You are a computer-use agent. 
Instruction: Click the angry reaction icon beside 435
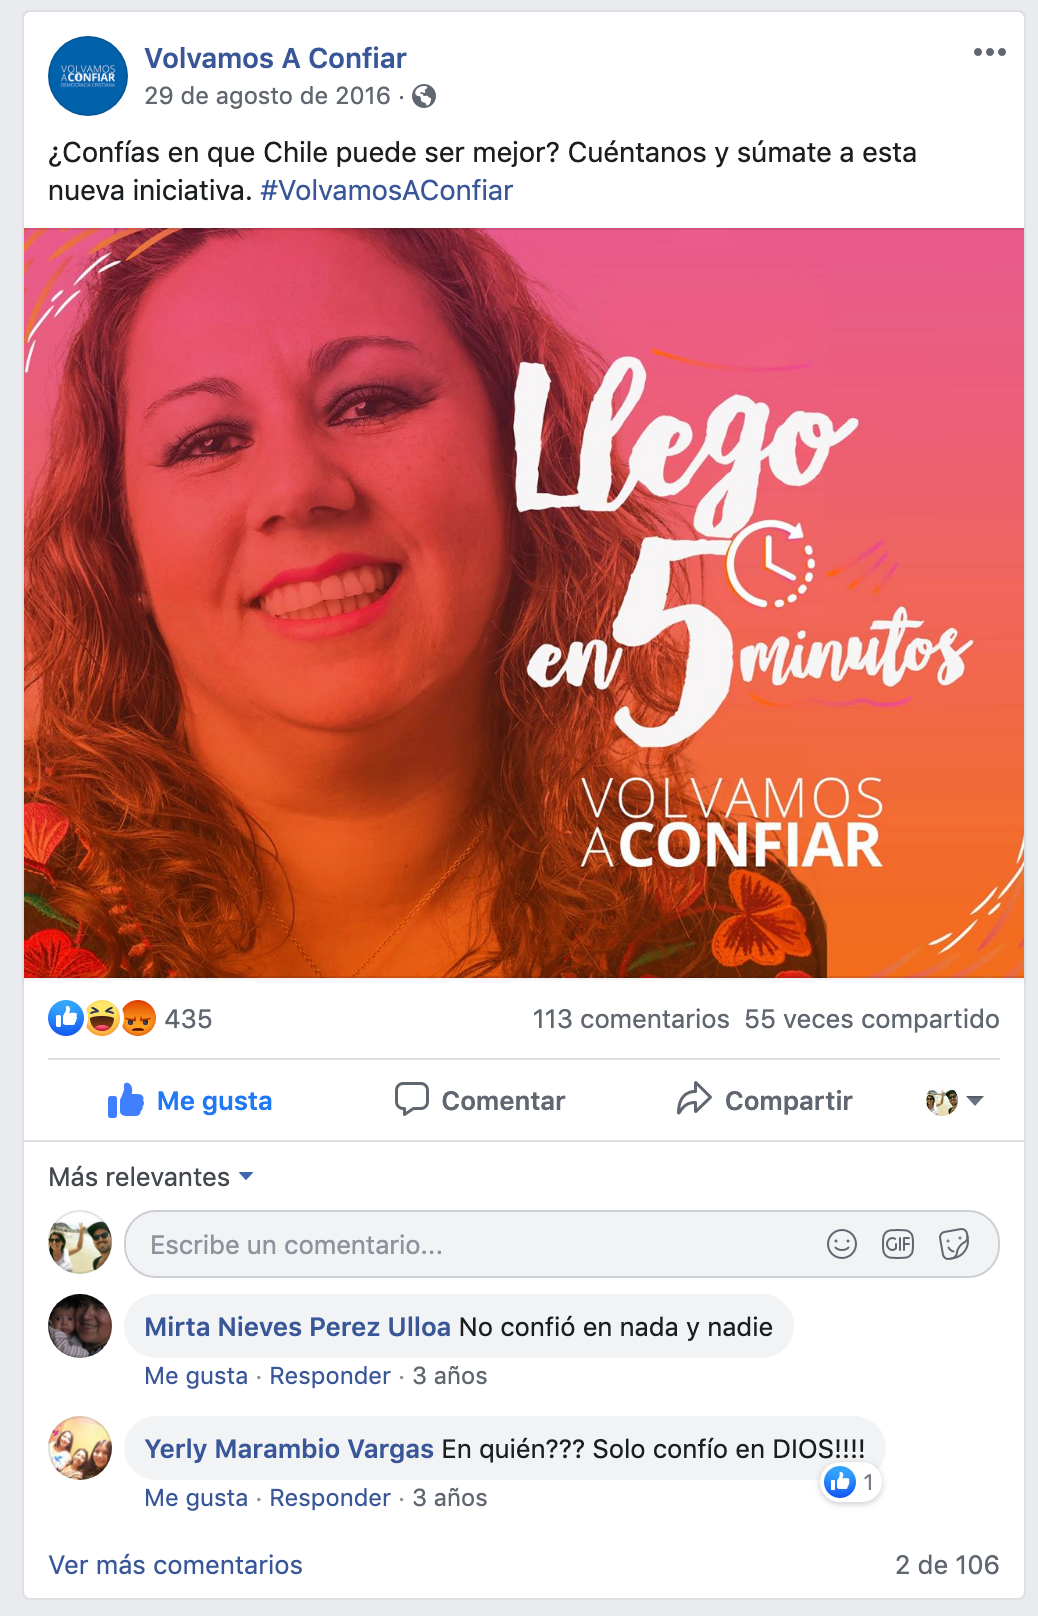click(139, 1018)
